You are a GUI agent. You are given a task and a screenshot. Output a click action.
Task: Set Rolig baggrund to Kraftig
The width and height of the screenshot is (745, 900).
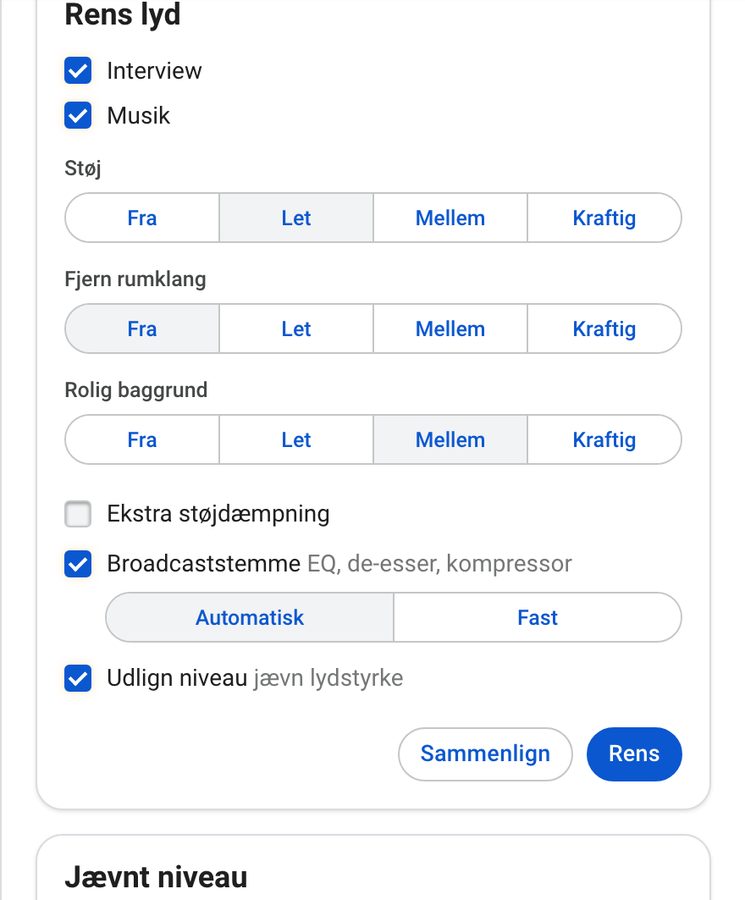pyautogui.click(x=604, y=439)
